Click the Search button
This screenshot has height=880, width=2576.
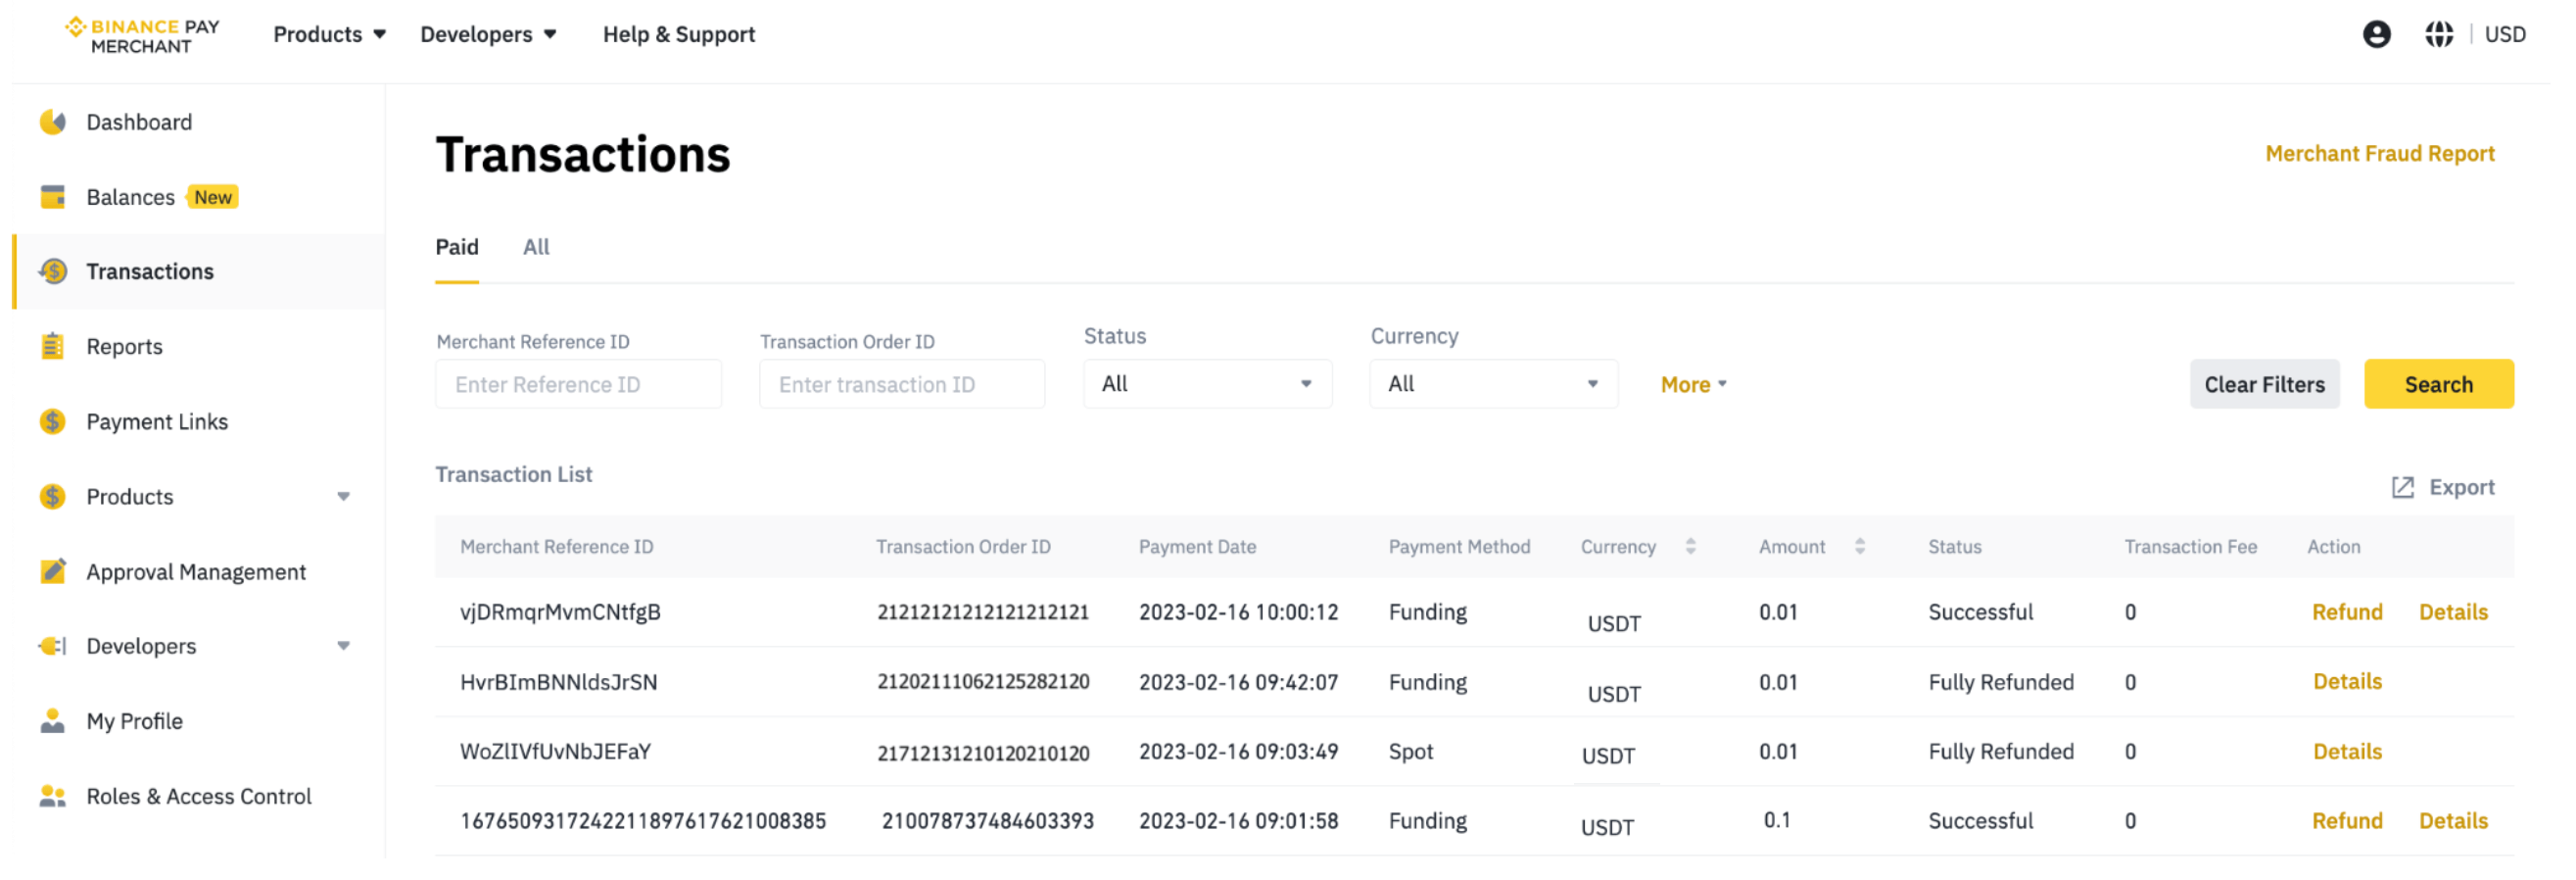2438,384
